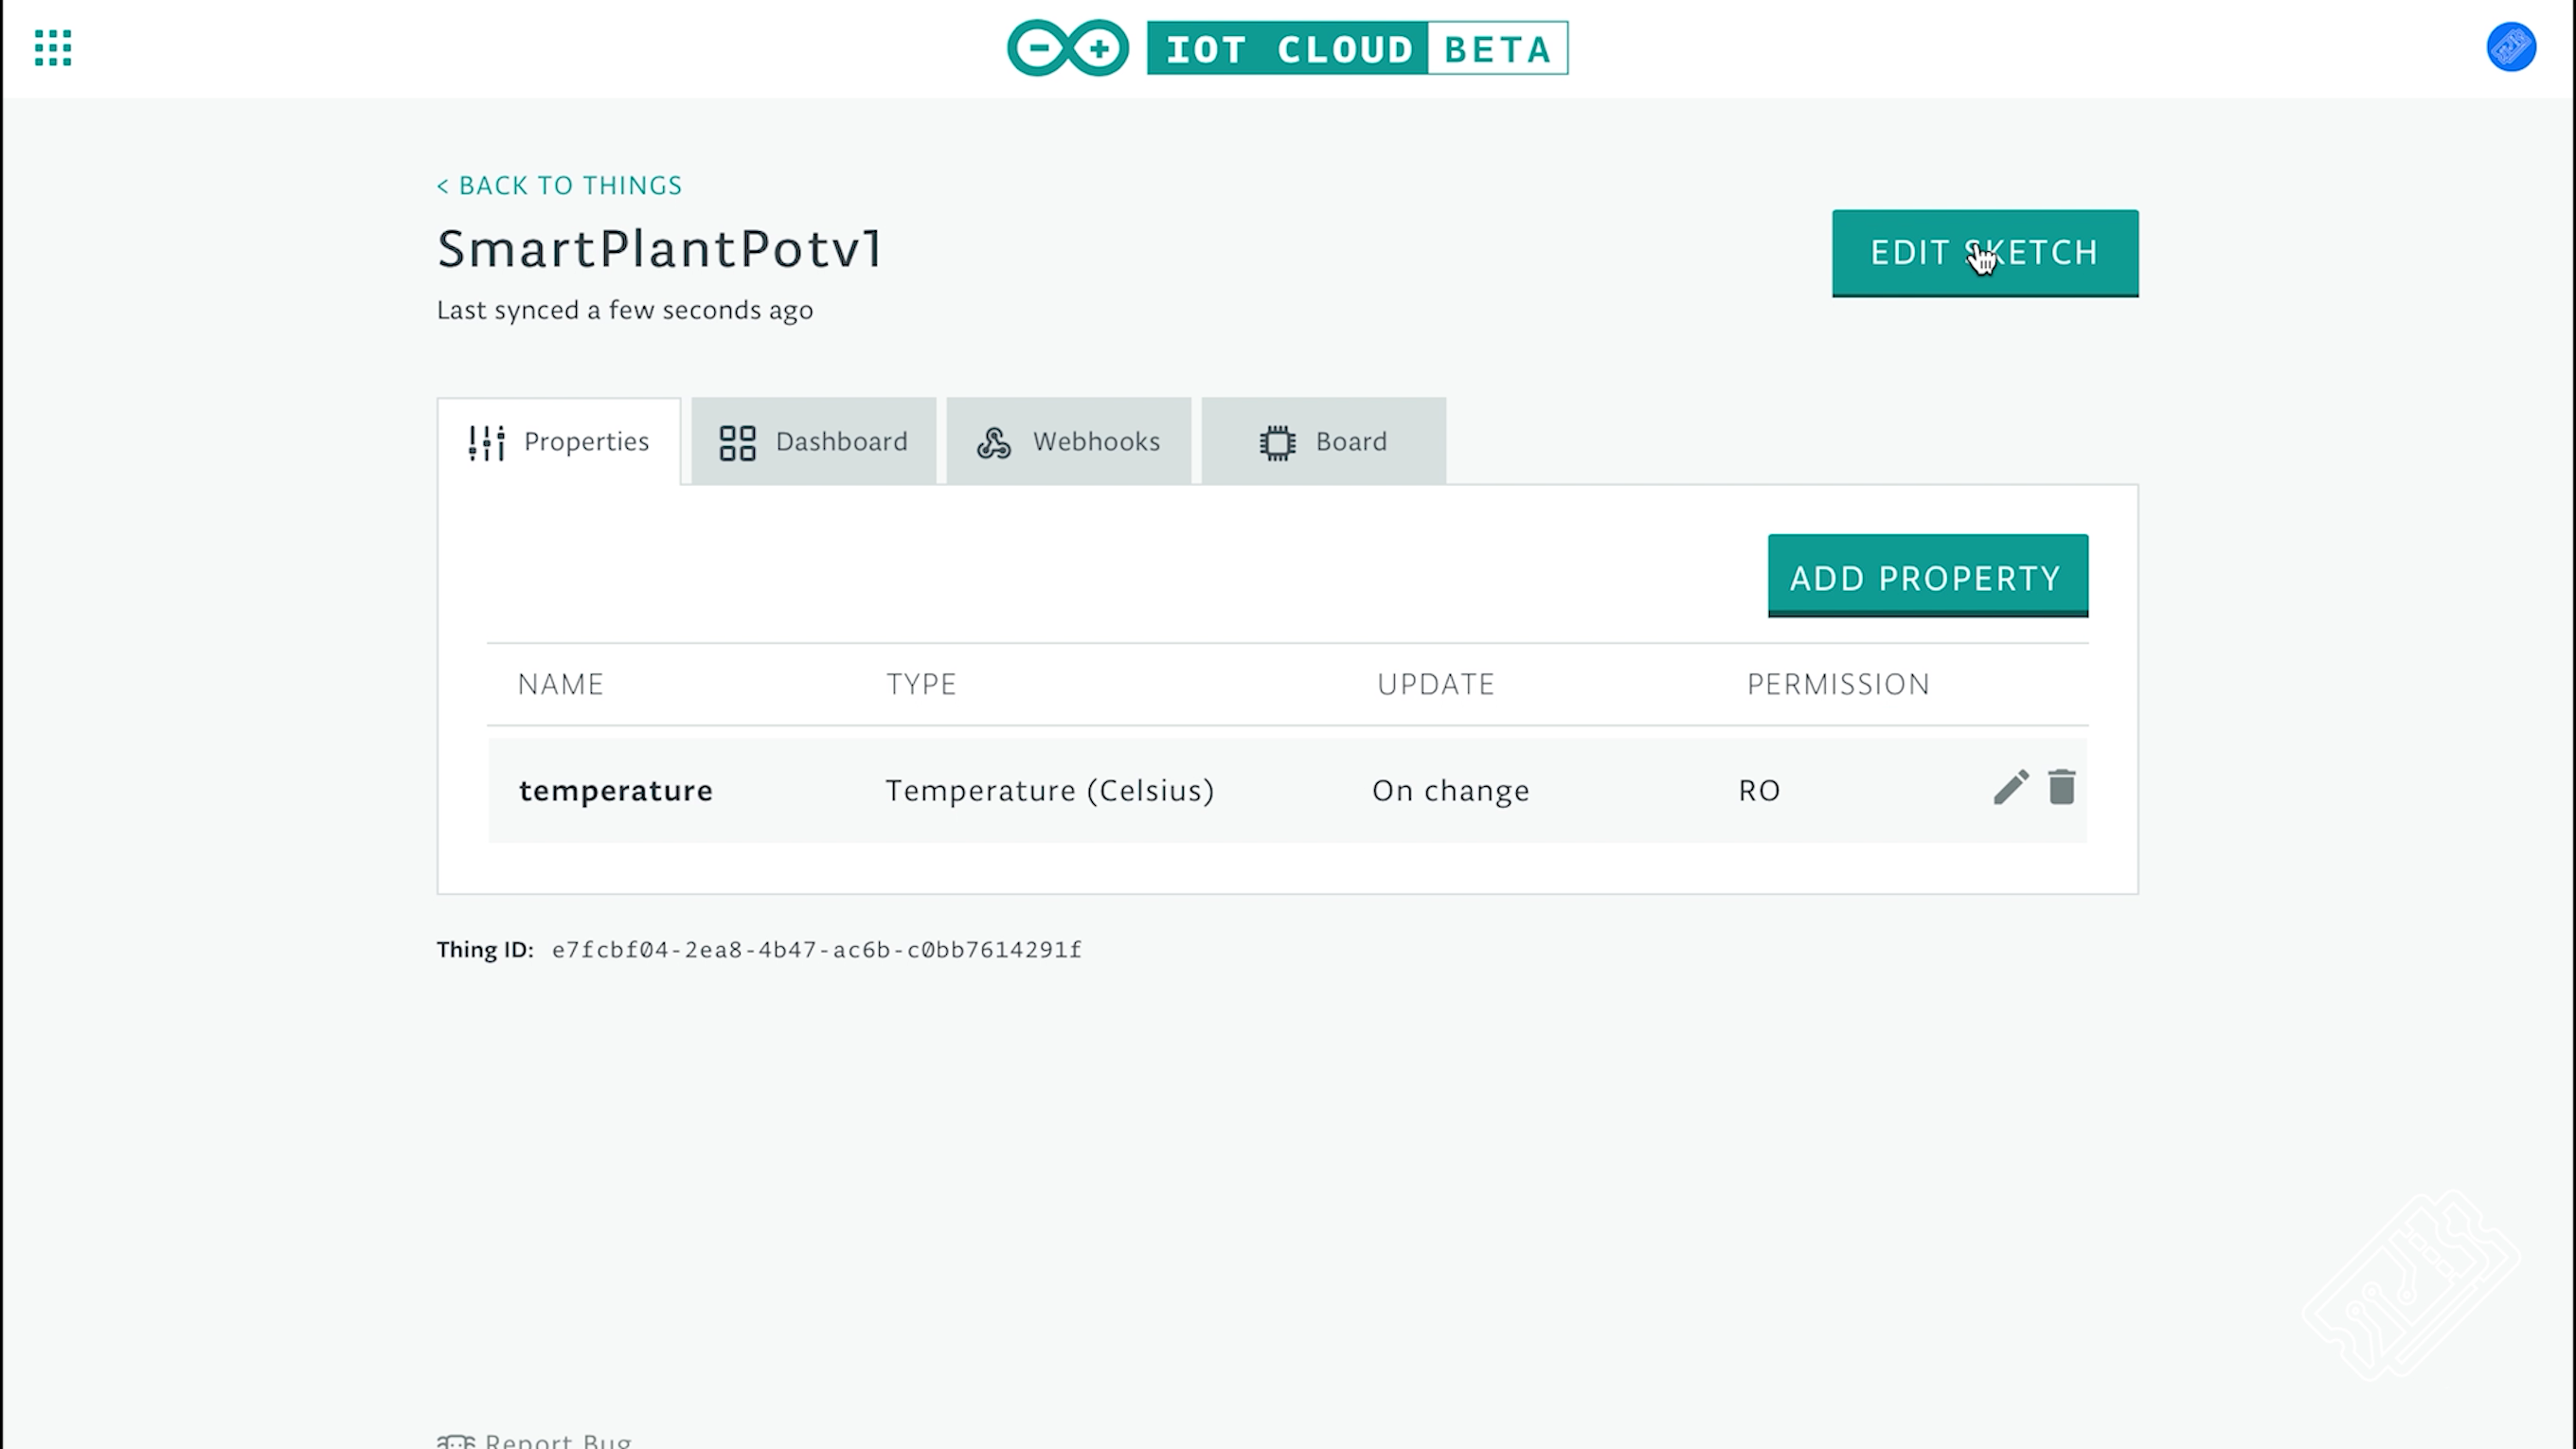Click the Report Bug icon

pyautogui.click(x=456, y=1441)
